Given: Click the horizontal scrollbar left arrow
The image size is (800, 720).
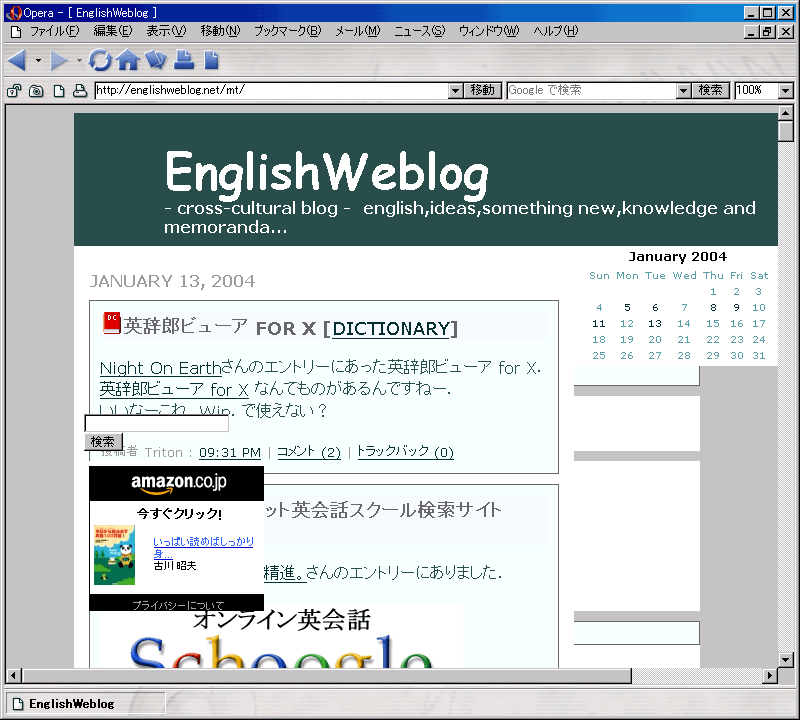Looking at the screenshot, I should (13, 676).
